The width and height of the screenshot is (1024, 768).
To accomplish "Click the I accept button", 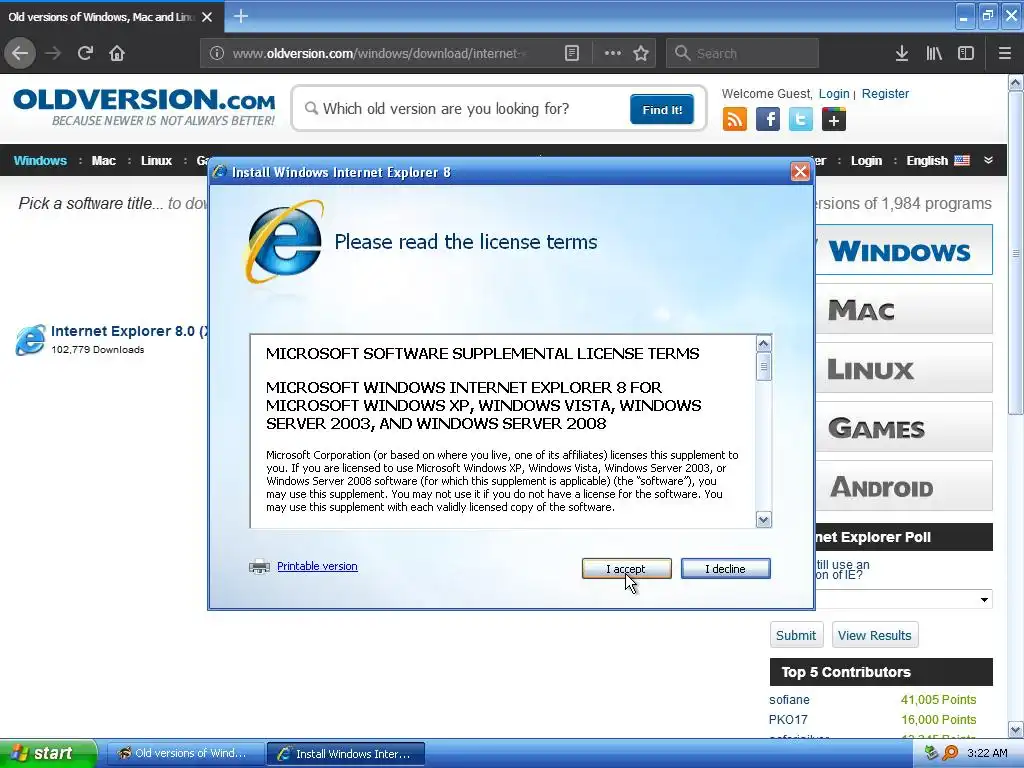I will 626,568.
